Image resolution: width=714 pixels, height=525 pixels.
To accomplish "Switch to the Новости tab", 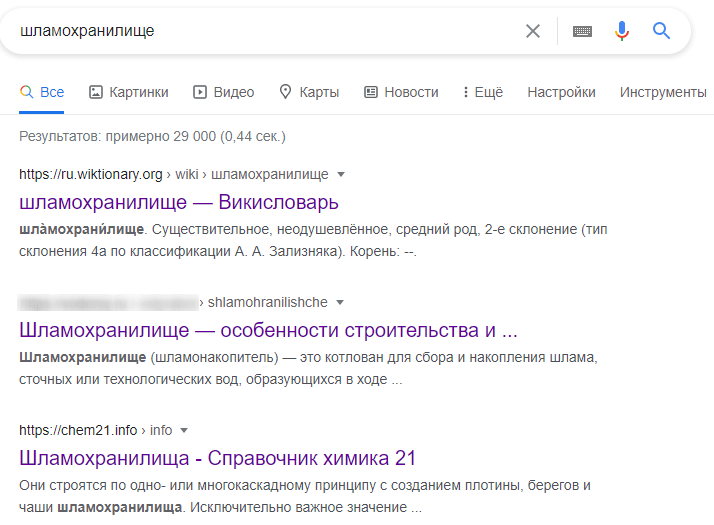I will click(401, 92).
